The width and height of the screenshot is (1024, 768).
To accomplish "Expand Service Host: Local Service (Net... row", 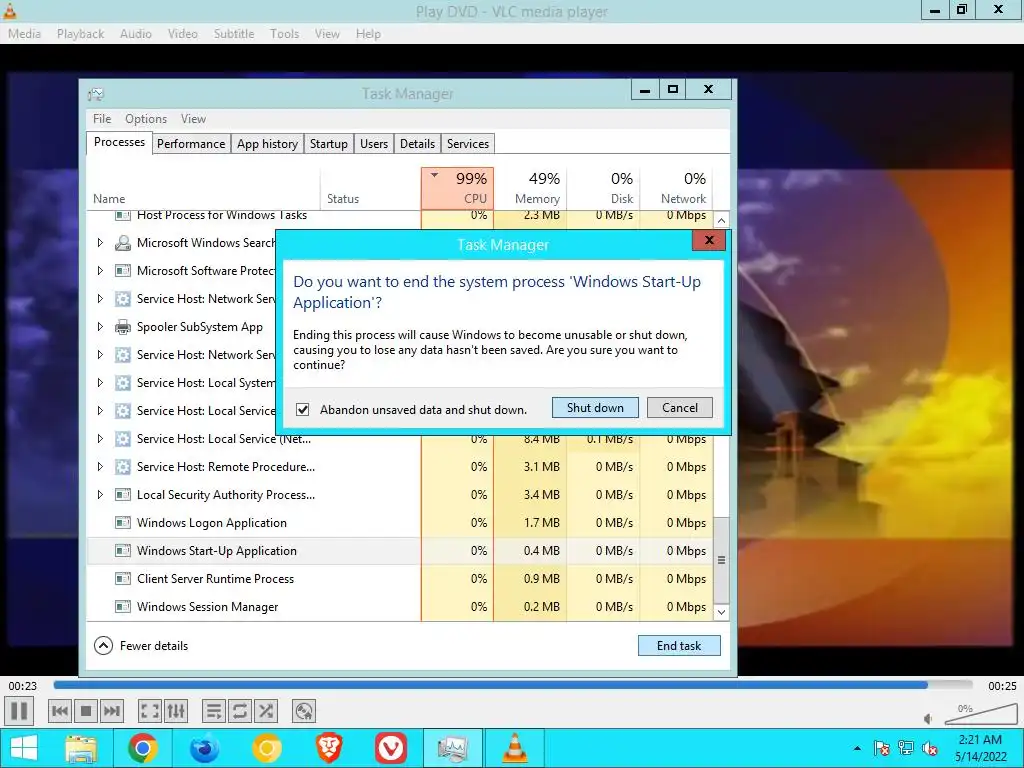I will pos(100,439).
